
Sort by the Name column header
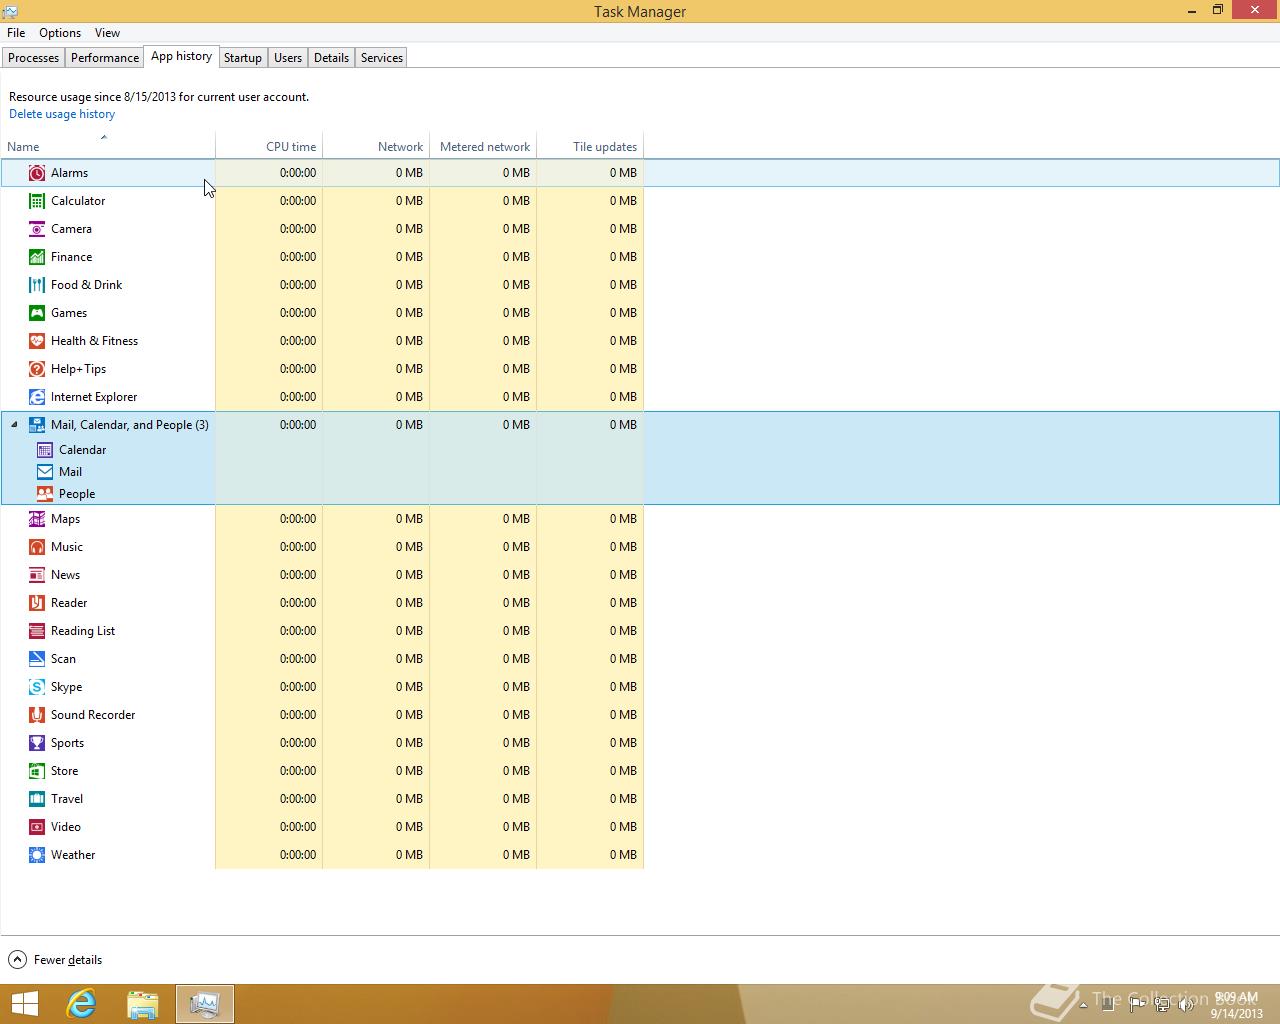coord(108,146)
